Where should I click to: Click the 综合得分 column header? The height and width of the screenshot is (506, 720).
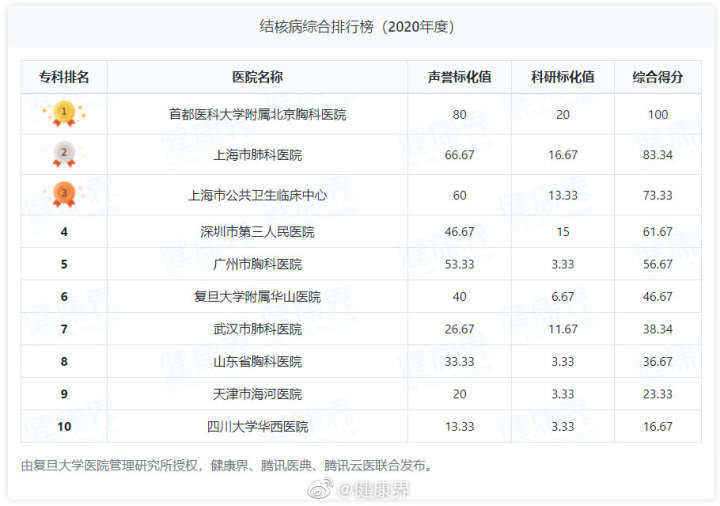pyautogui.click(x=658, y=77)
